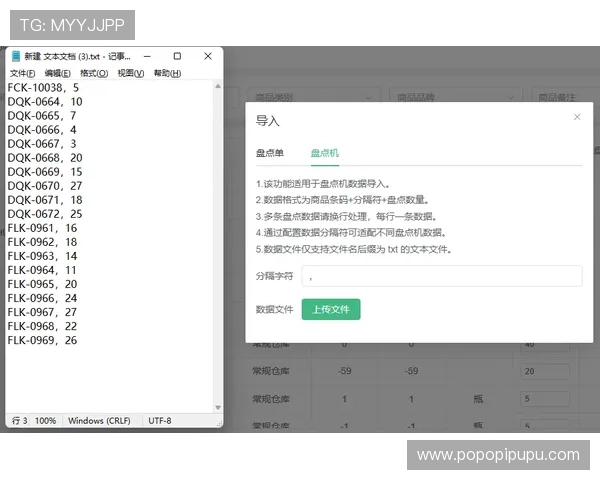Click line "FLK-0966, 24" in Notepad

42,298
